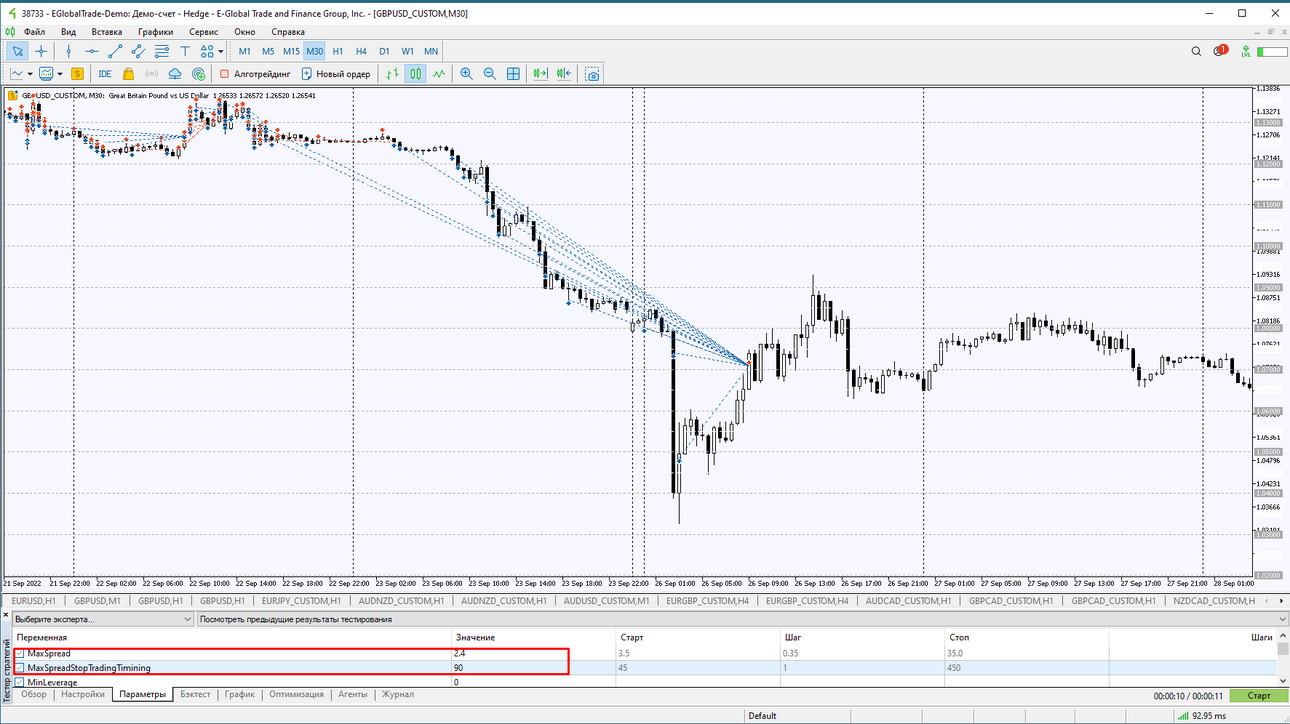1290x724 pixels.
Task: Enable Алготрейдинг button
Action: point(255,74)
